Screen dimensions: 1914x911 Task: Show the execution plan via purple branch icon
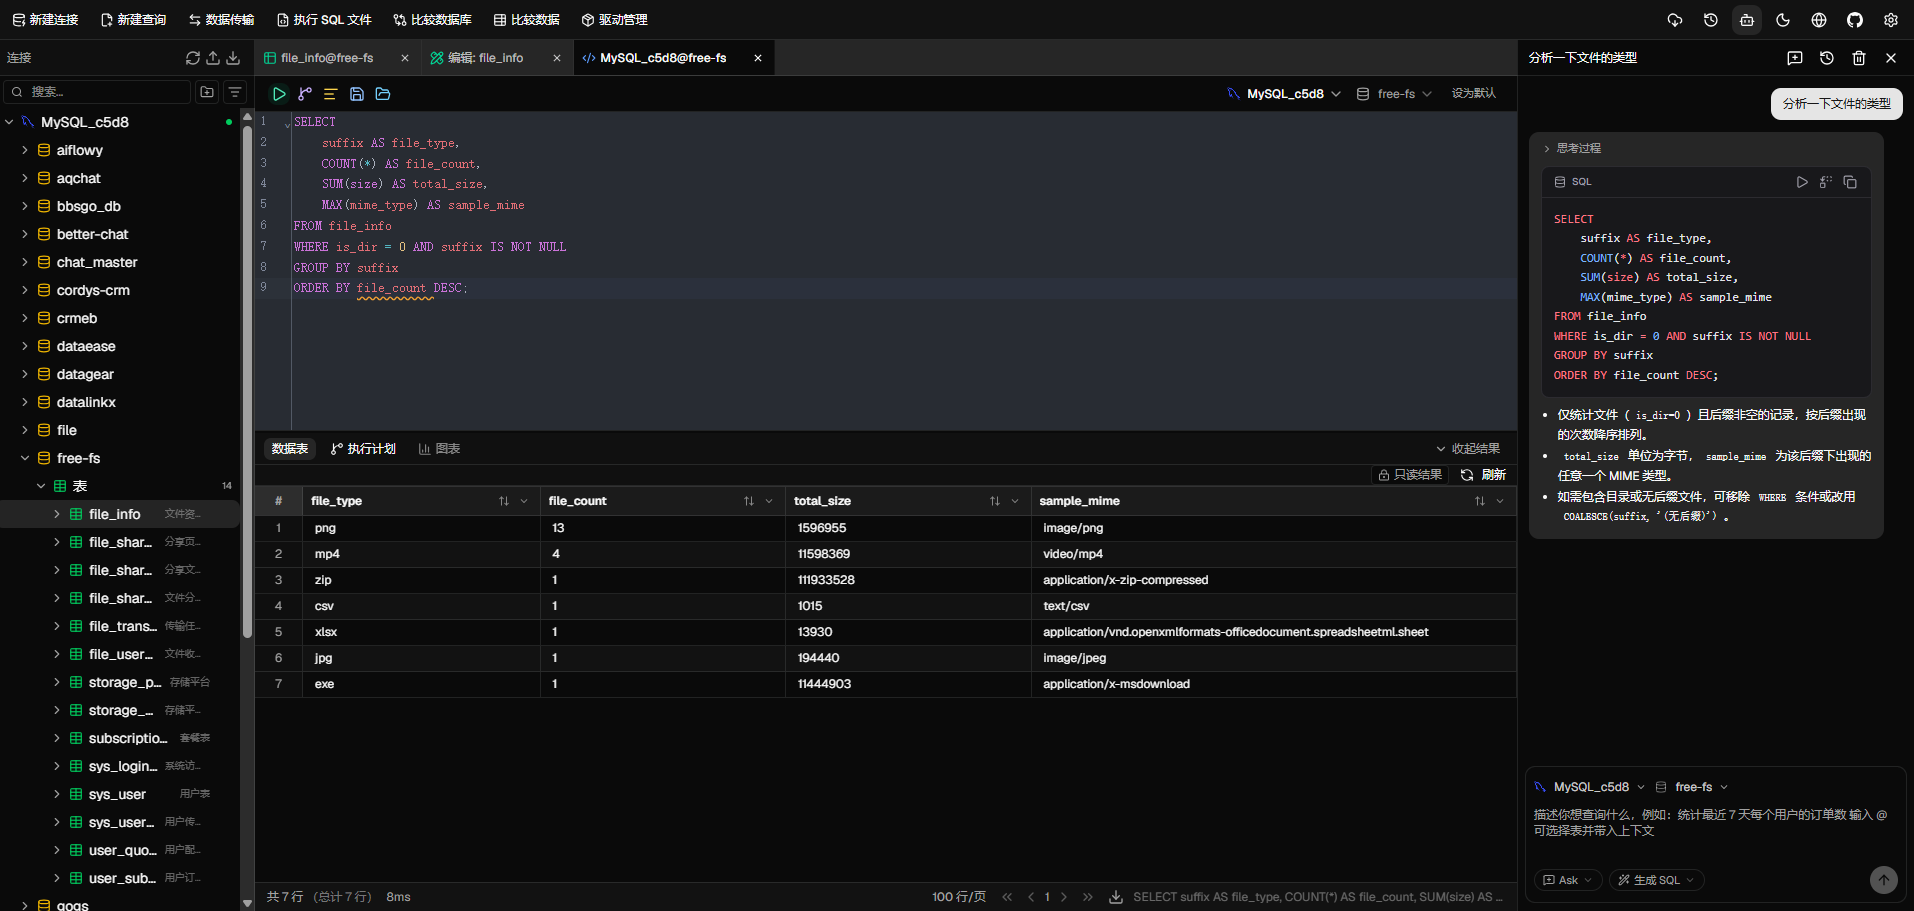click(305, 94)
